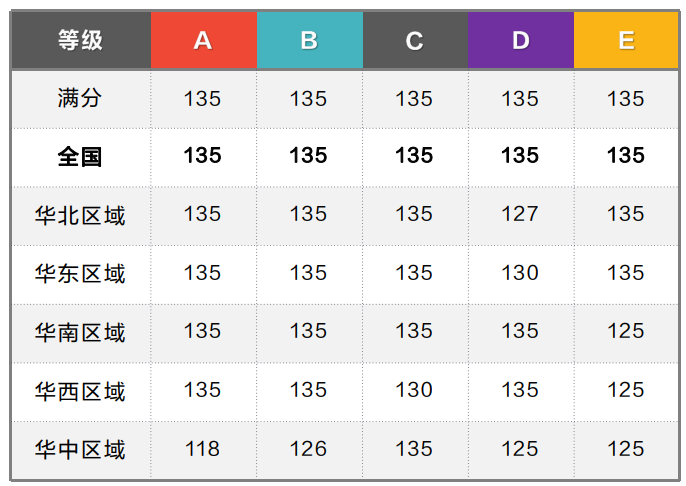Click the 126 value in 华中区域 row

(309, 449)
